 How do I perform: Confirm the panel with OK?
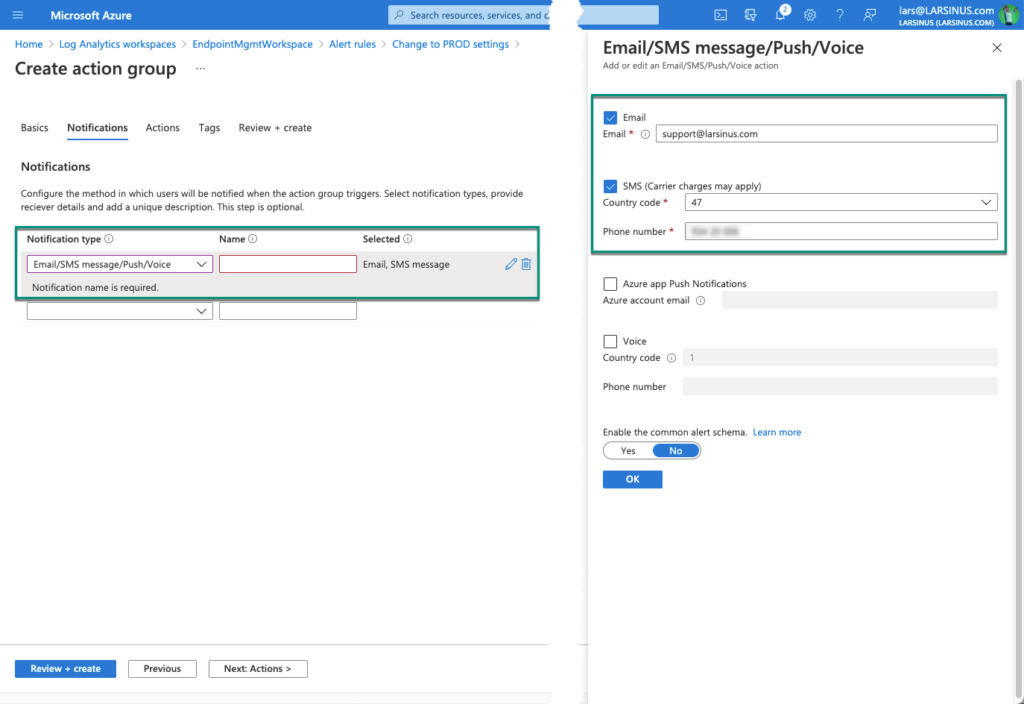tap(632, 479)
